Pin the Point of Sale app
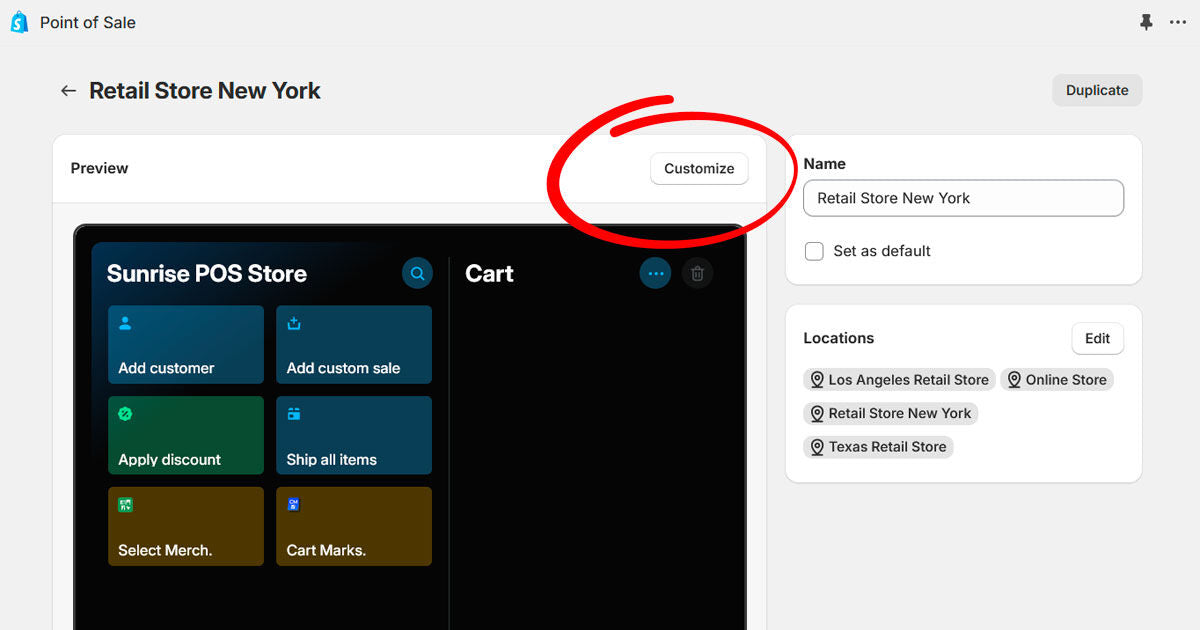 (x=1146, y=22)
